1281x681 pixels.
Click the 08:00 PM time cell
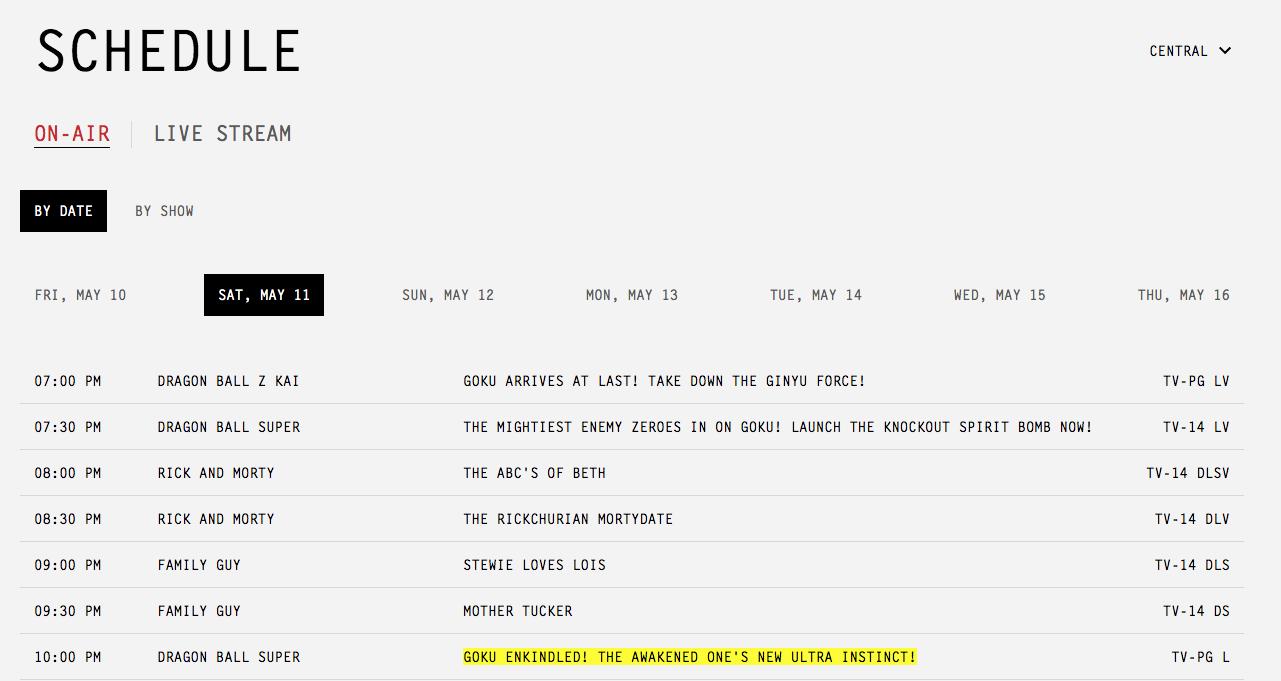(68, 473)
